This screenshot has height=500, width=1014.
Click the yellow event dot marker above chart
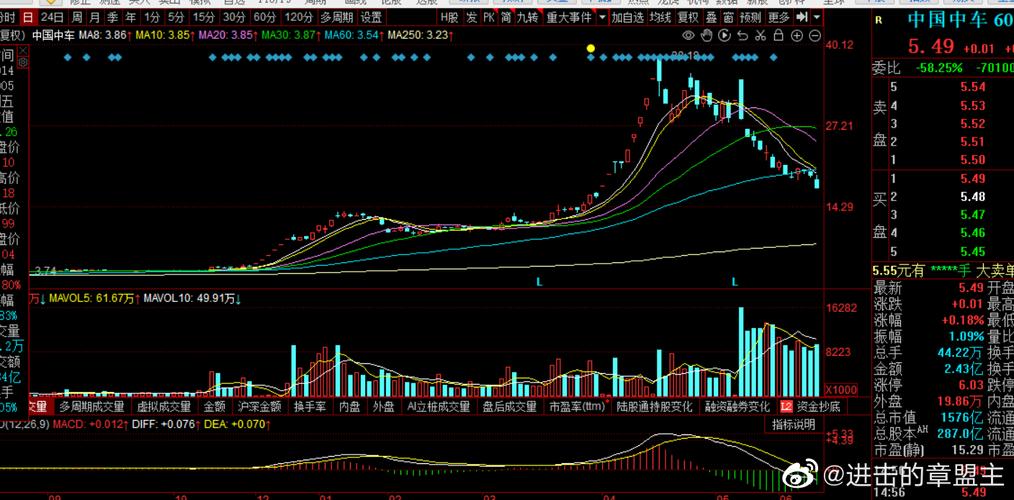pyautogui.click(x=590, y=48)
